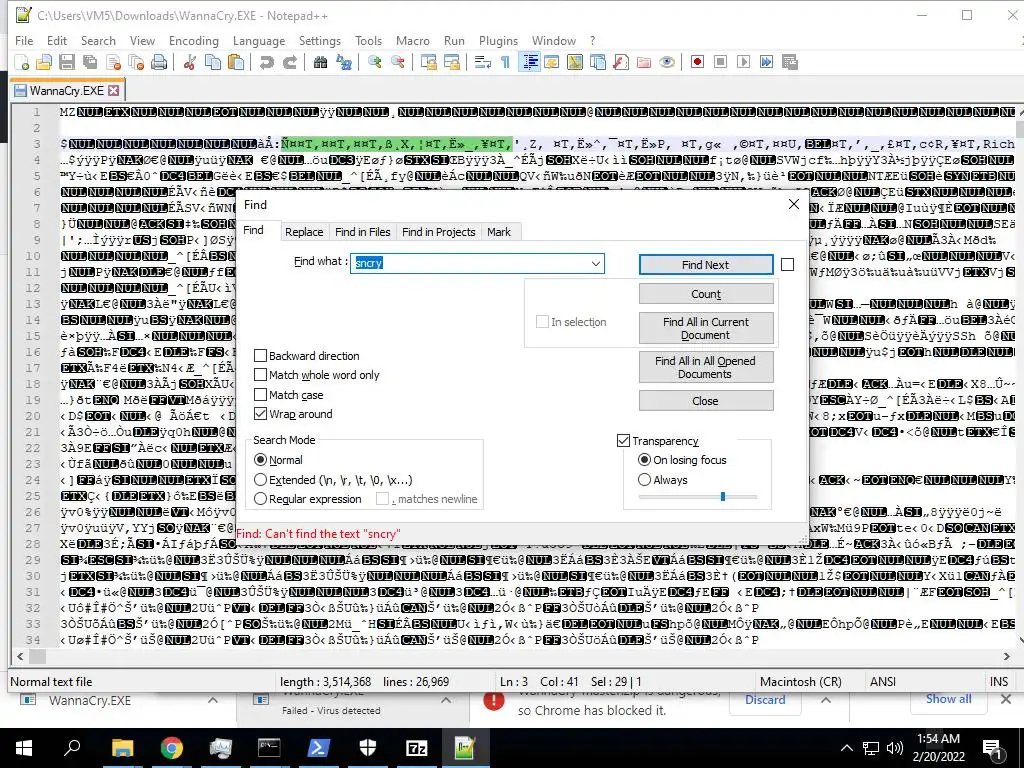1024x768 pixels.
Task: Click the Start Recording macro icon
Action: 697,62
